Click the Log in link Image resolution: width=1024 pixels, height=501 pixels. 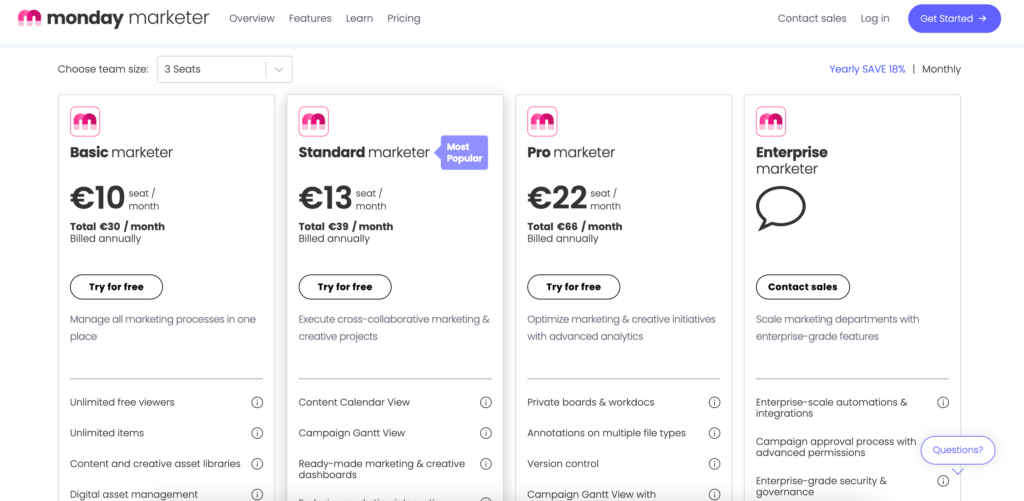tap(874, 18)
